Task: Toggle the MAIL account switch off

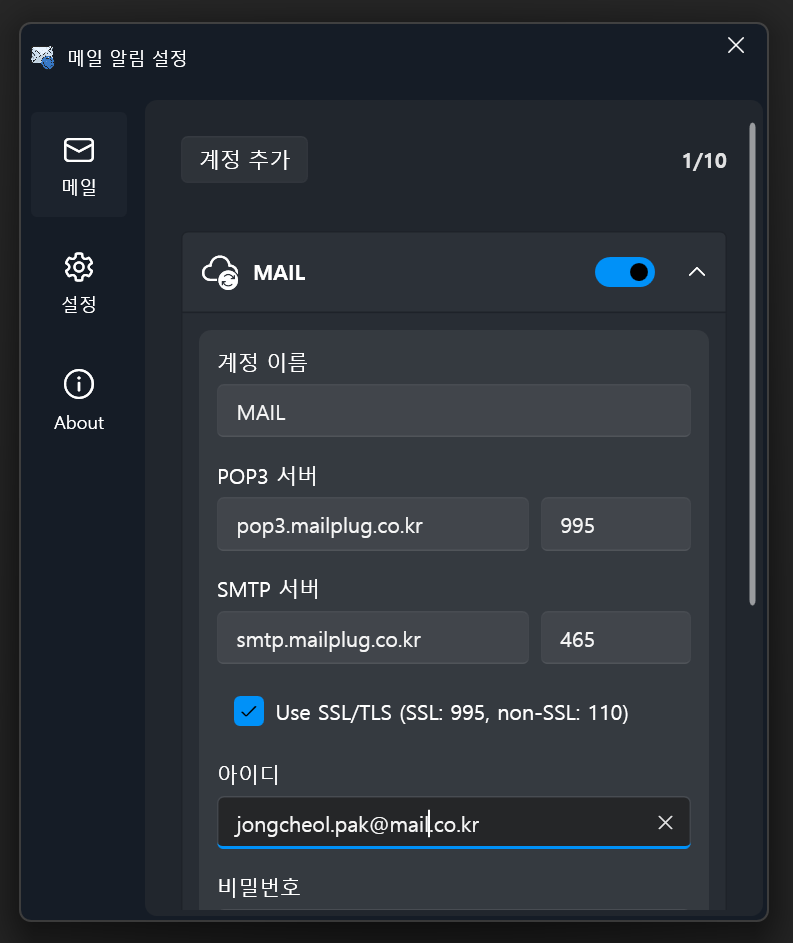Action: [x=625, y=272]
